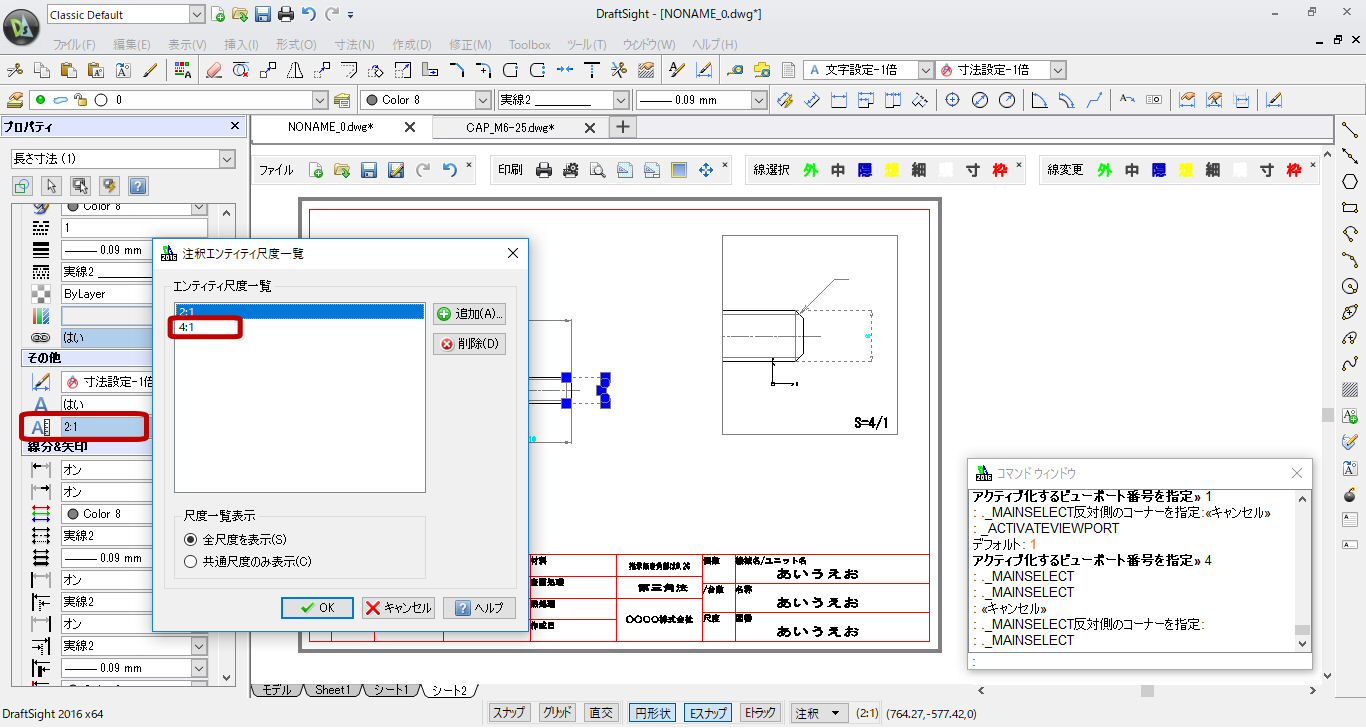
Task: Click the 削除(D) button
Action: [x=469, y=344]
